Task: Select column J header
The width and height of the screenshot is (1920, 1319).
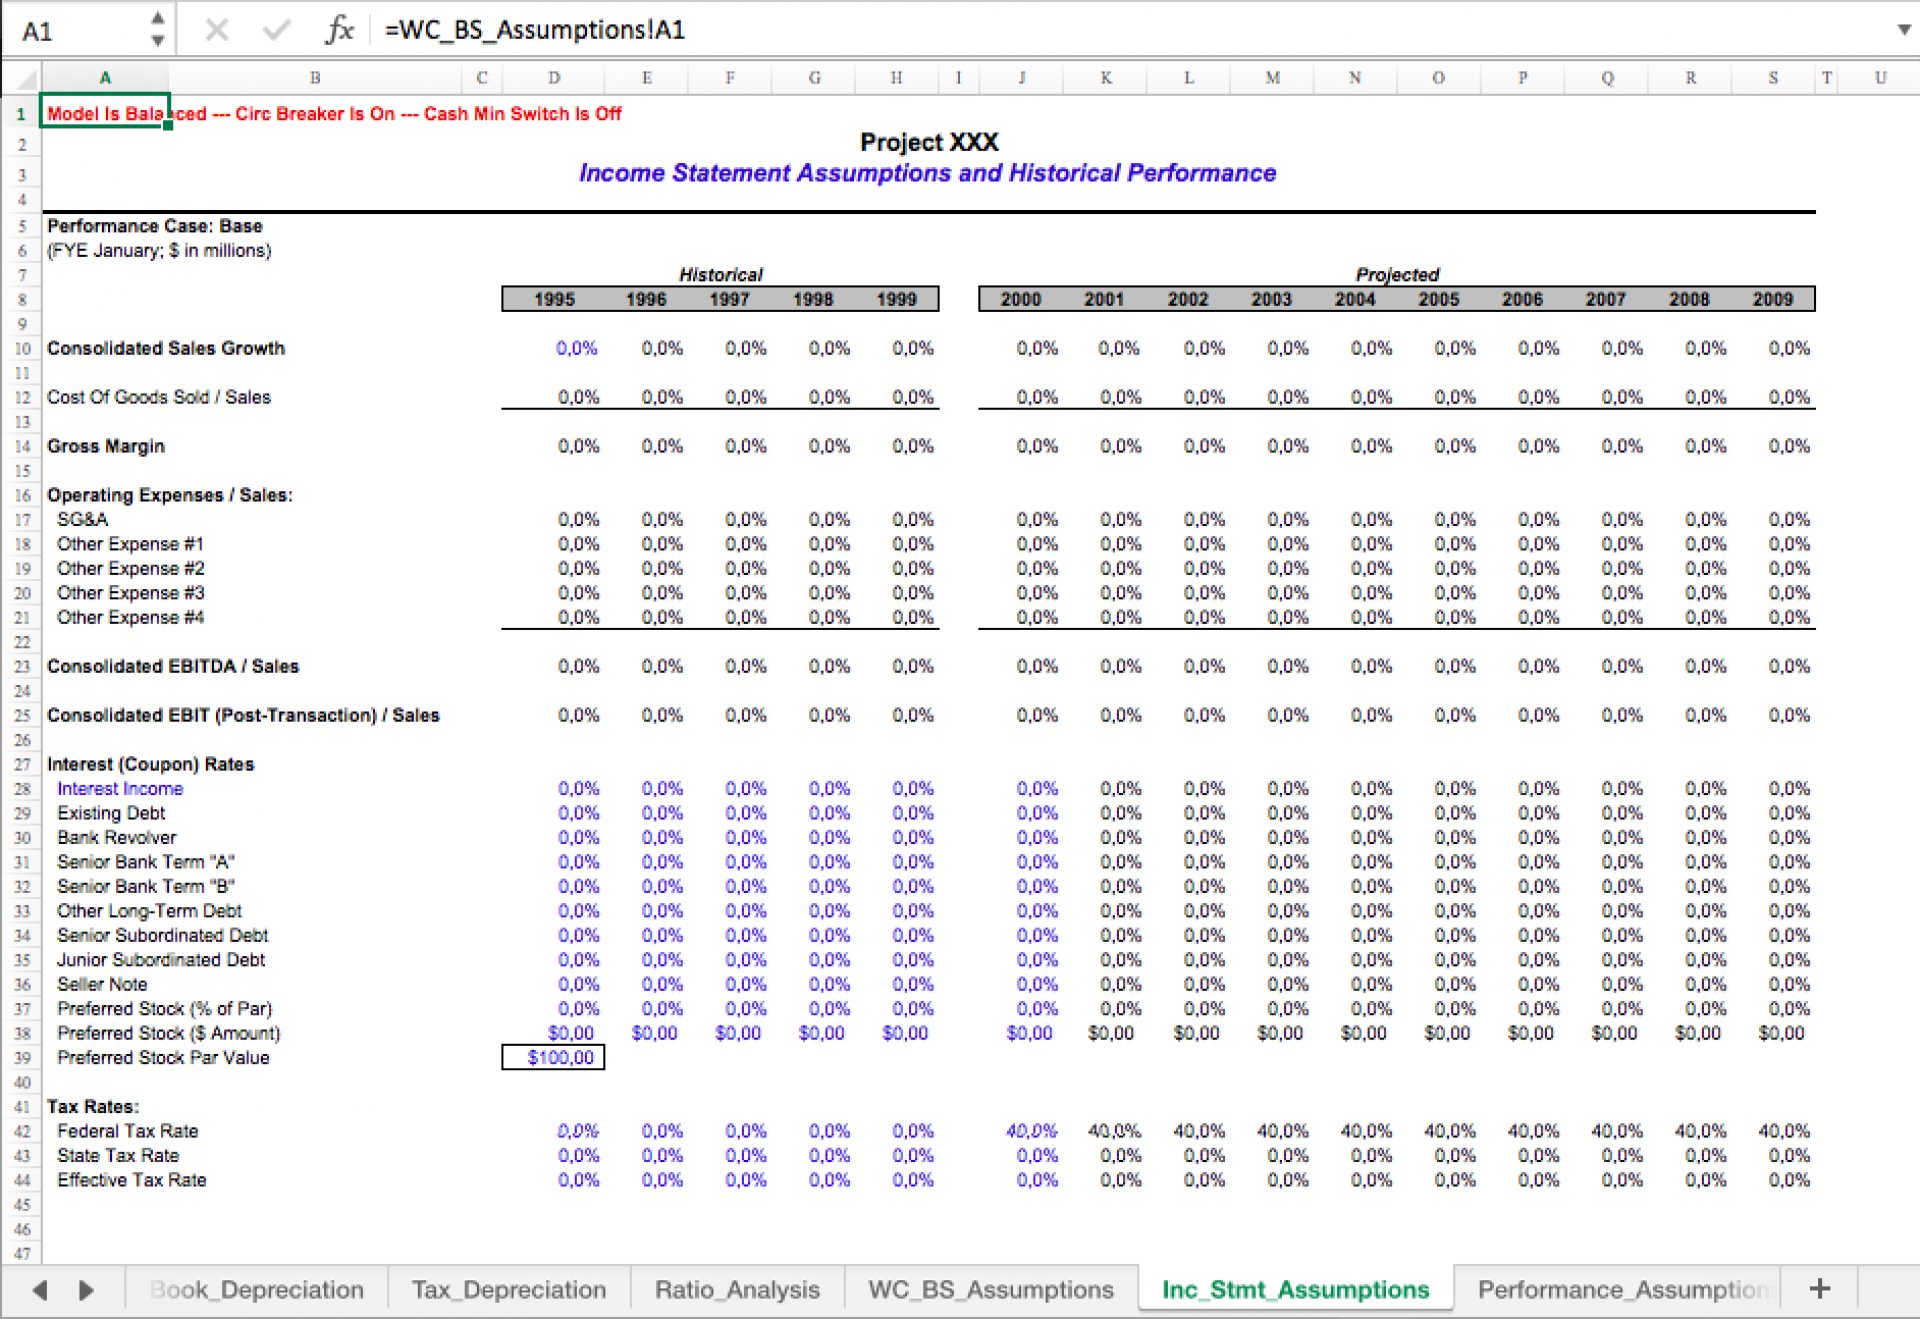Action: coord(1021,78)
